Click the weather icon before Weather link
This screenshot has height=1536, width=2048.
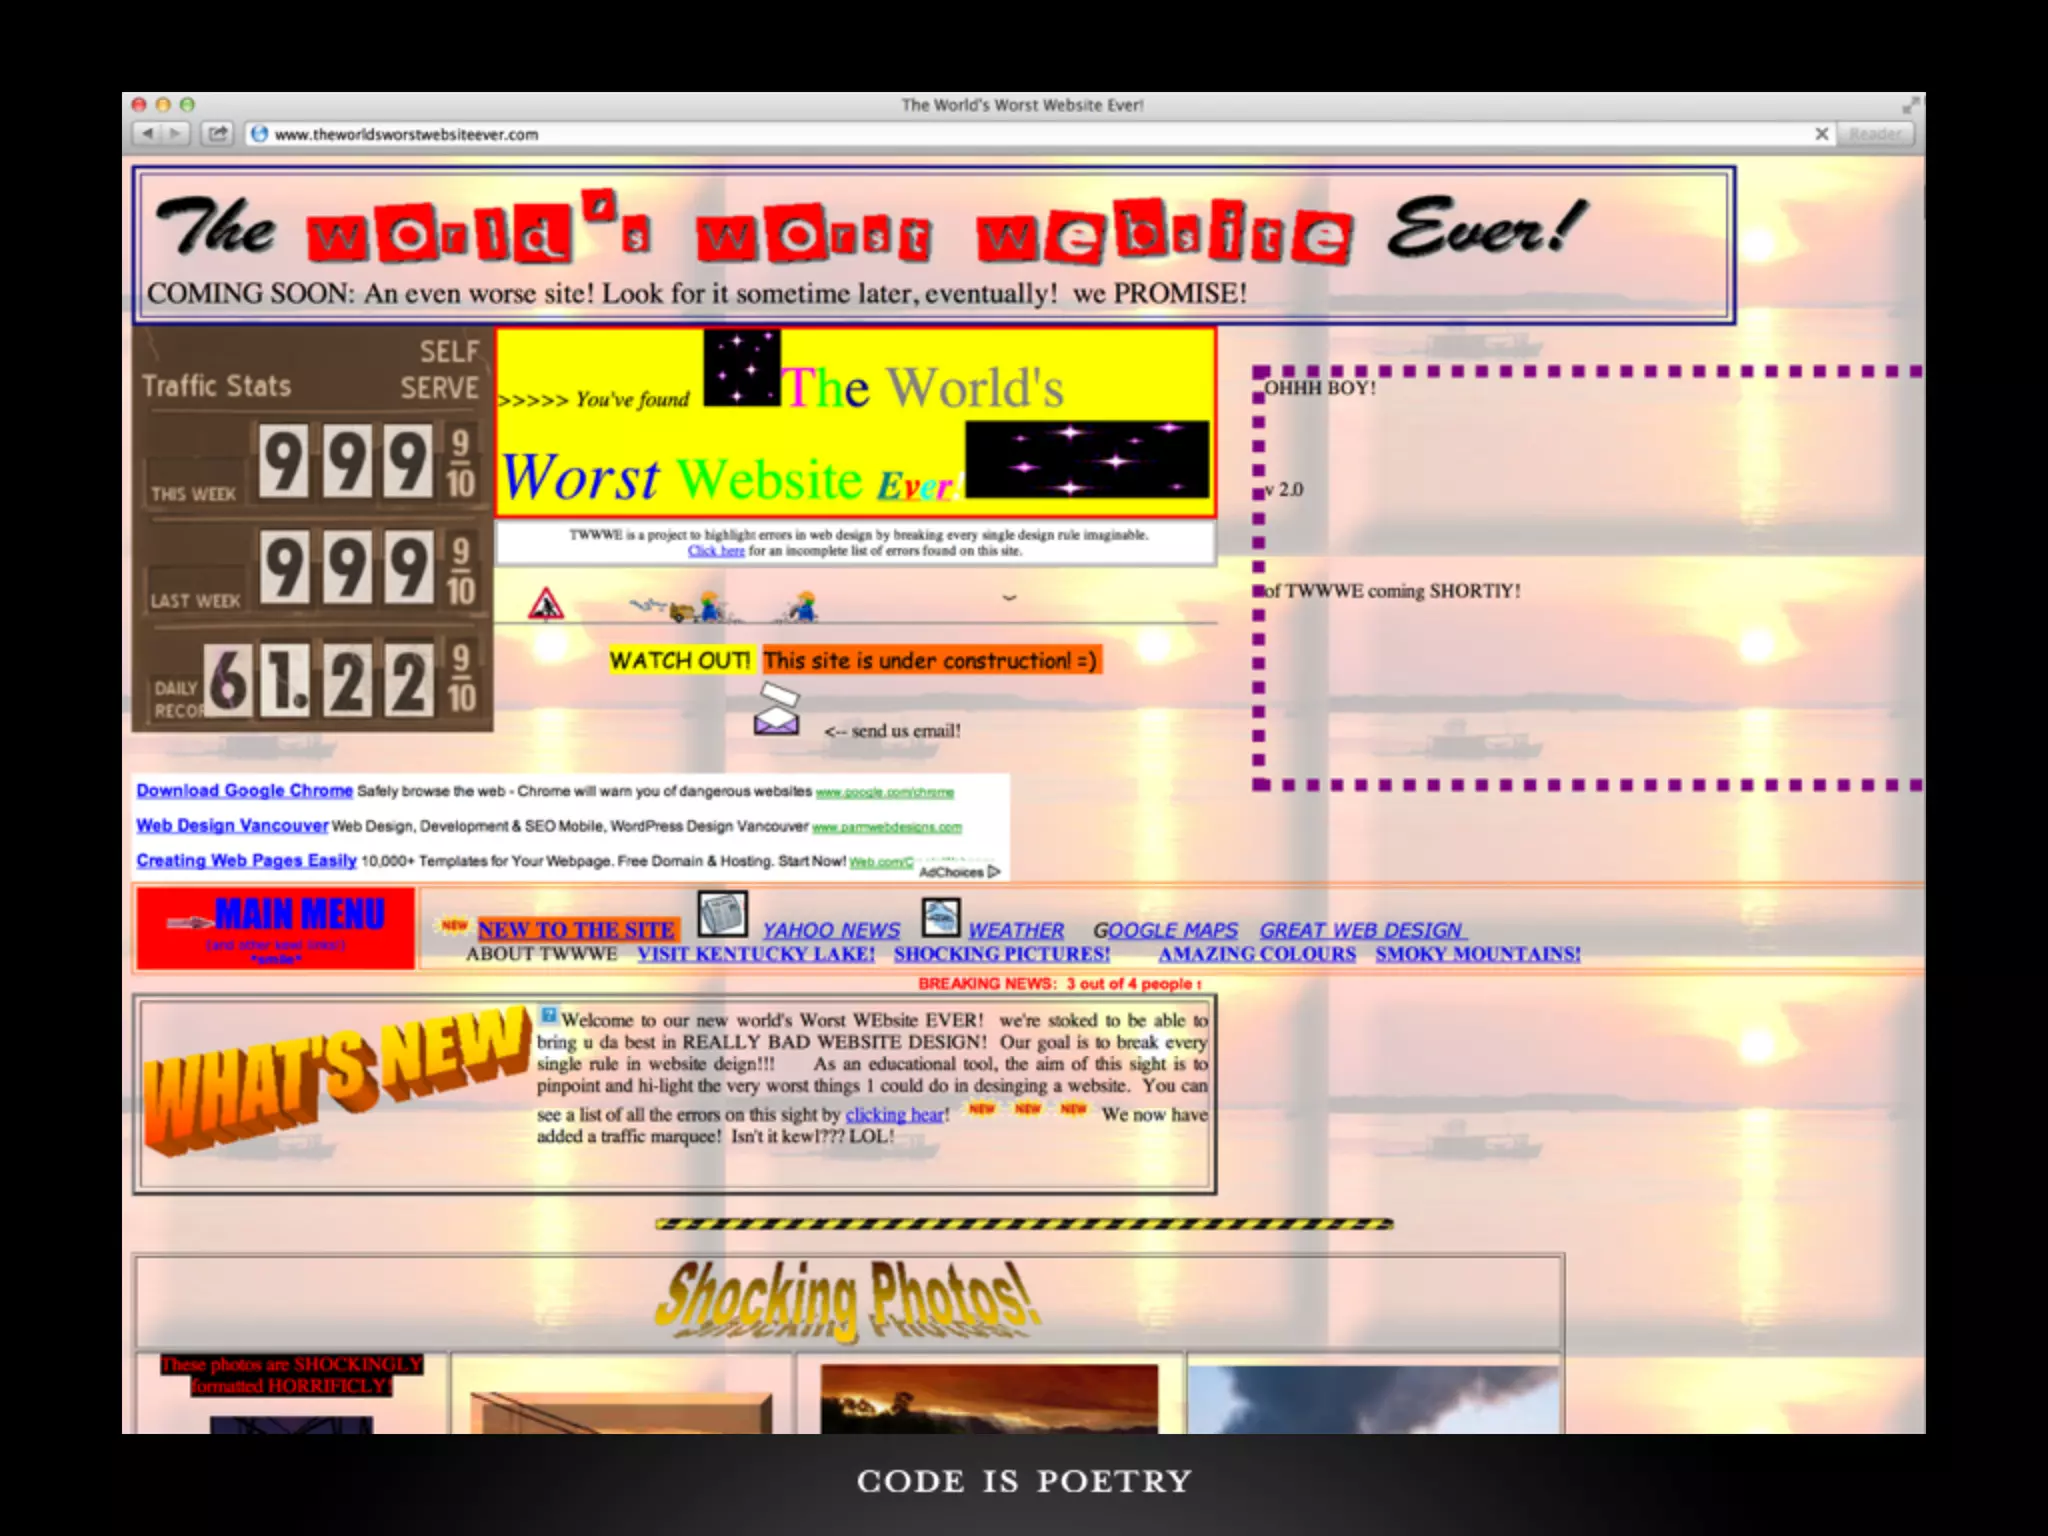click(940, 916)
